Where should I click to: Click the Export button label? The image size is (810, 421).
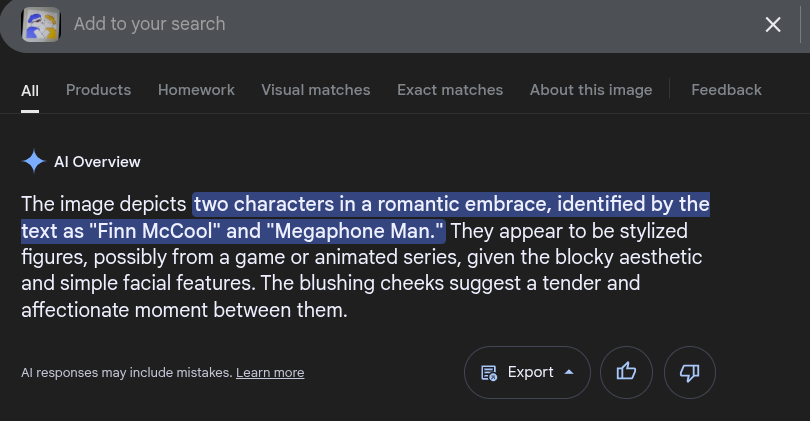point(531,372)
